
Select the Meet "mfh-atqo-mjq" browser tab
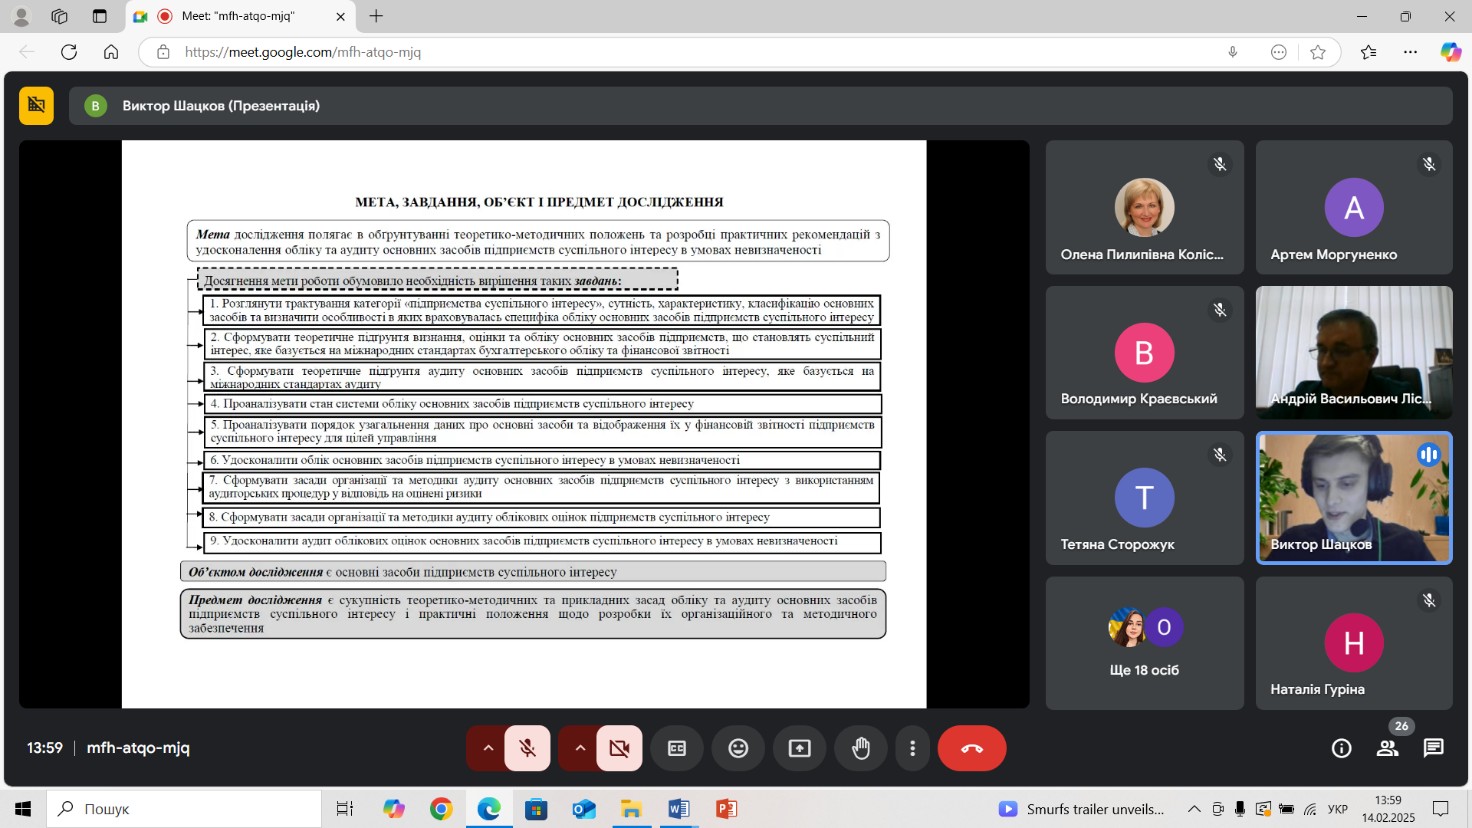[x=240, y=16]
